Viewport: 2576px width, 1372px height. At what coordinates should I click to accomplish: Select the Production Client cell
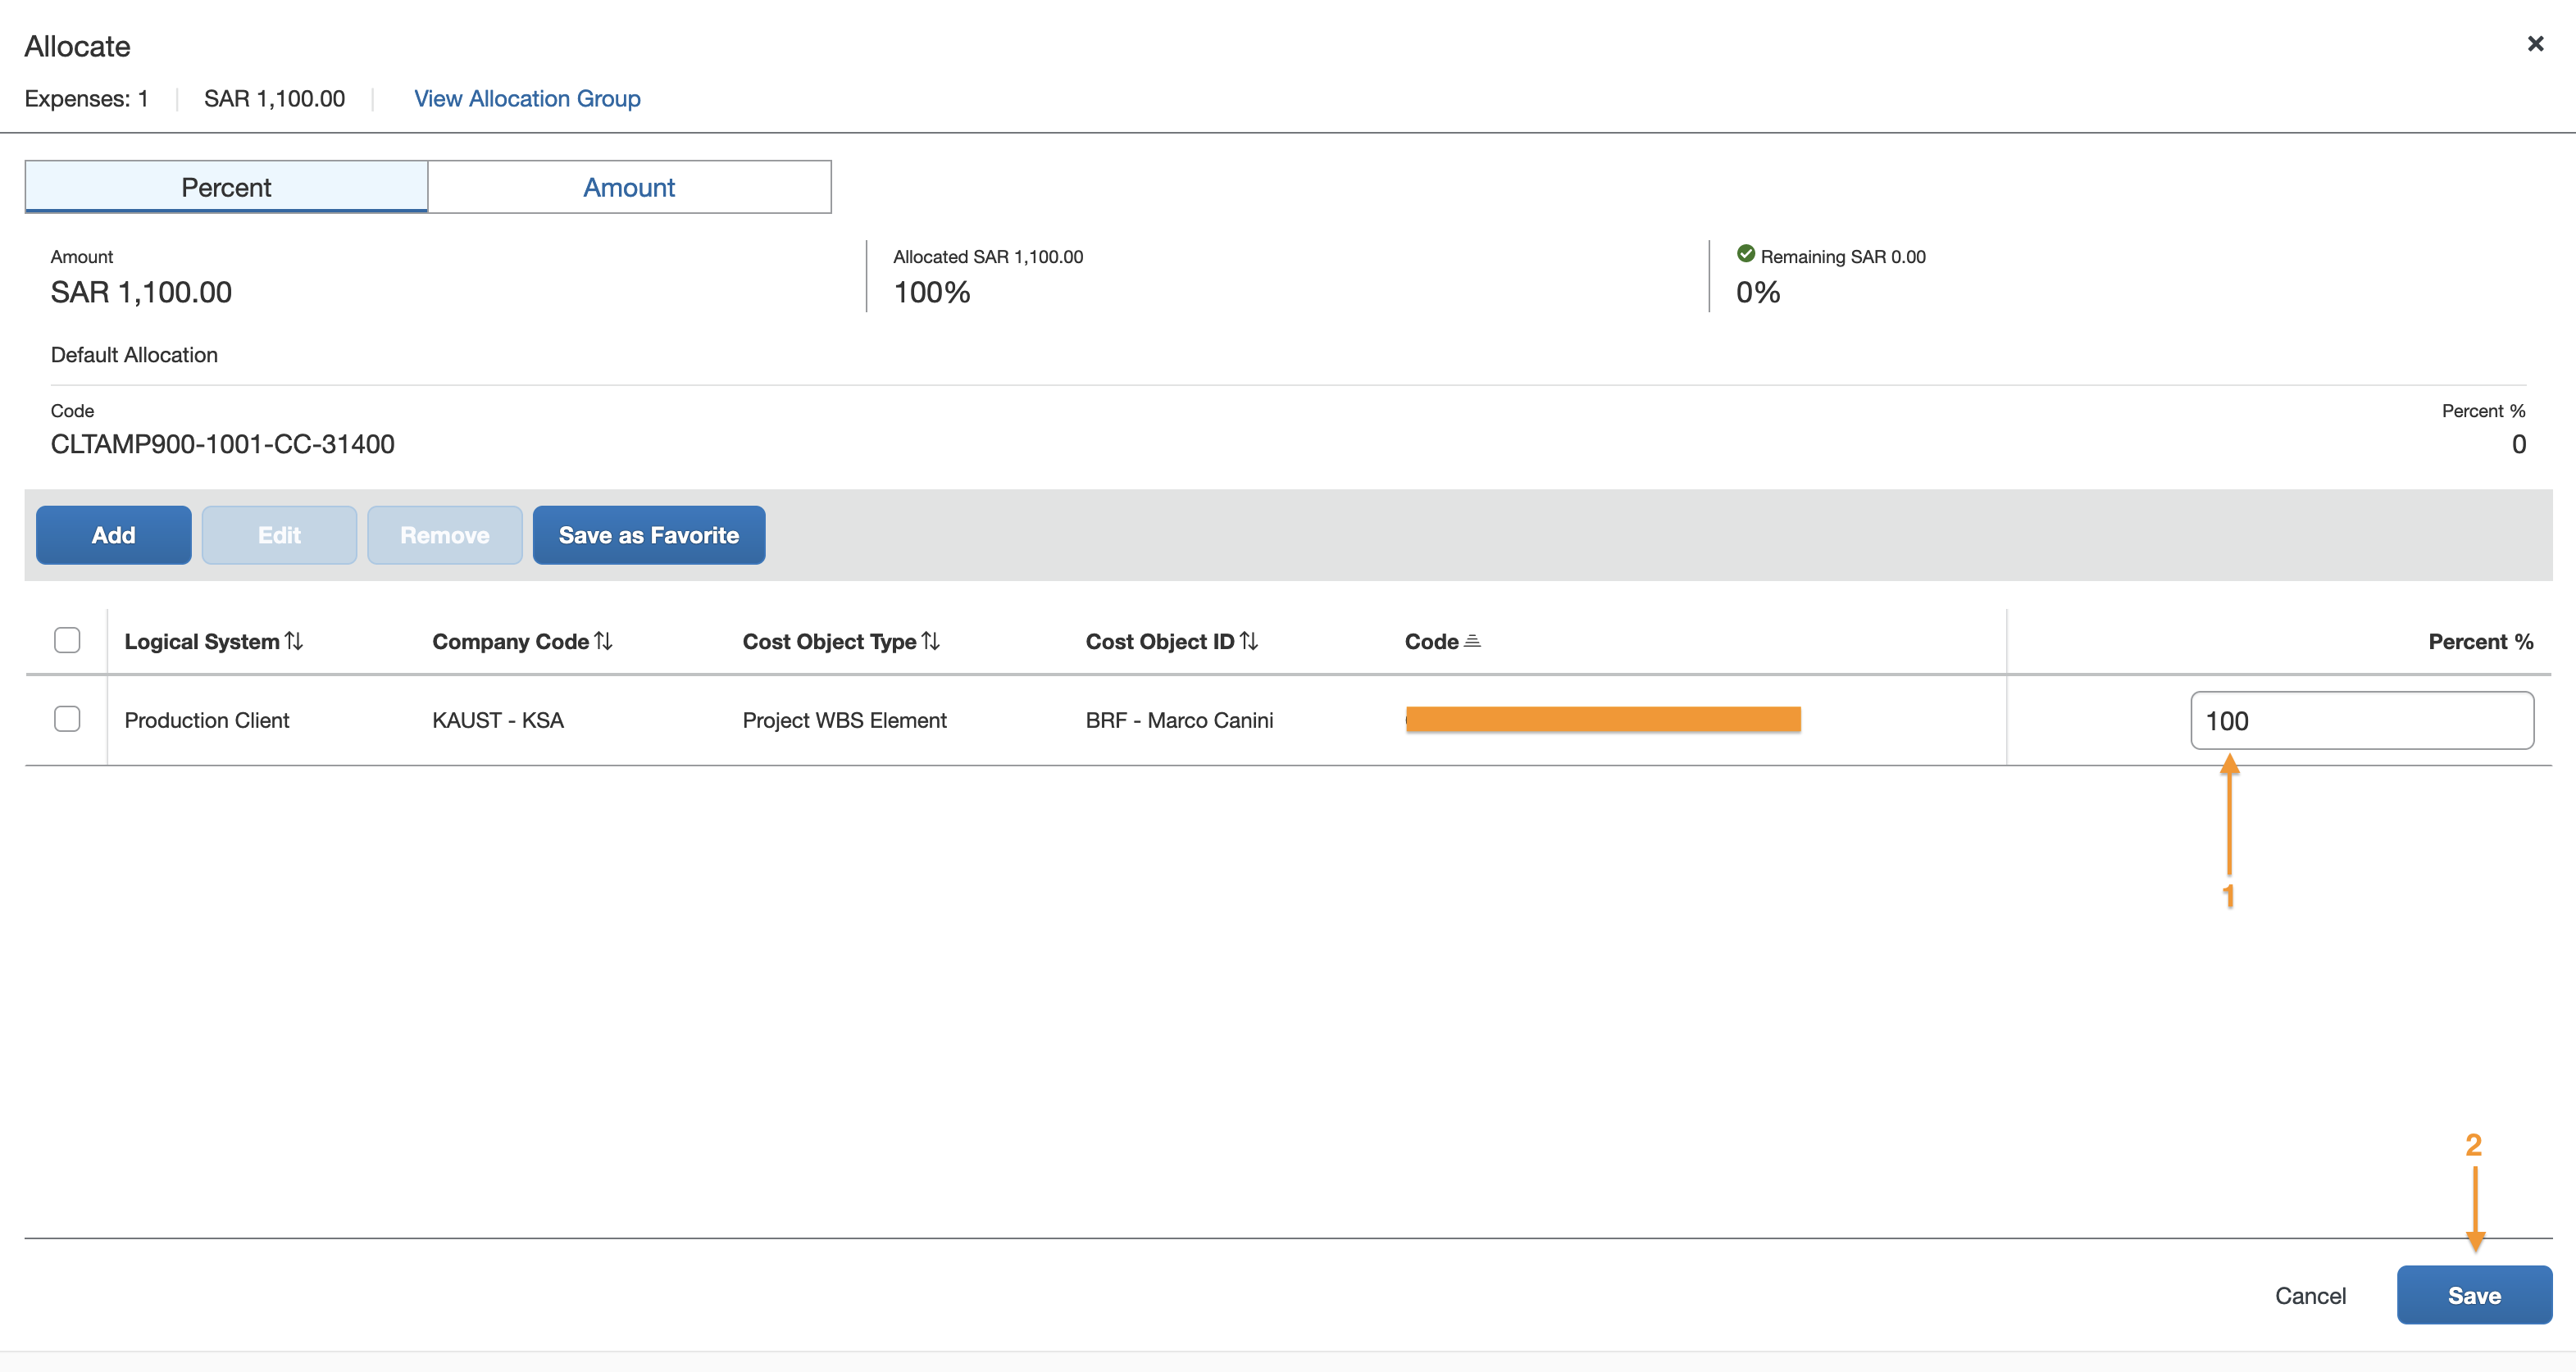[x=207, y=720]
